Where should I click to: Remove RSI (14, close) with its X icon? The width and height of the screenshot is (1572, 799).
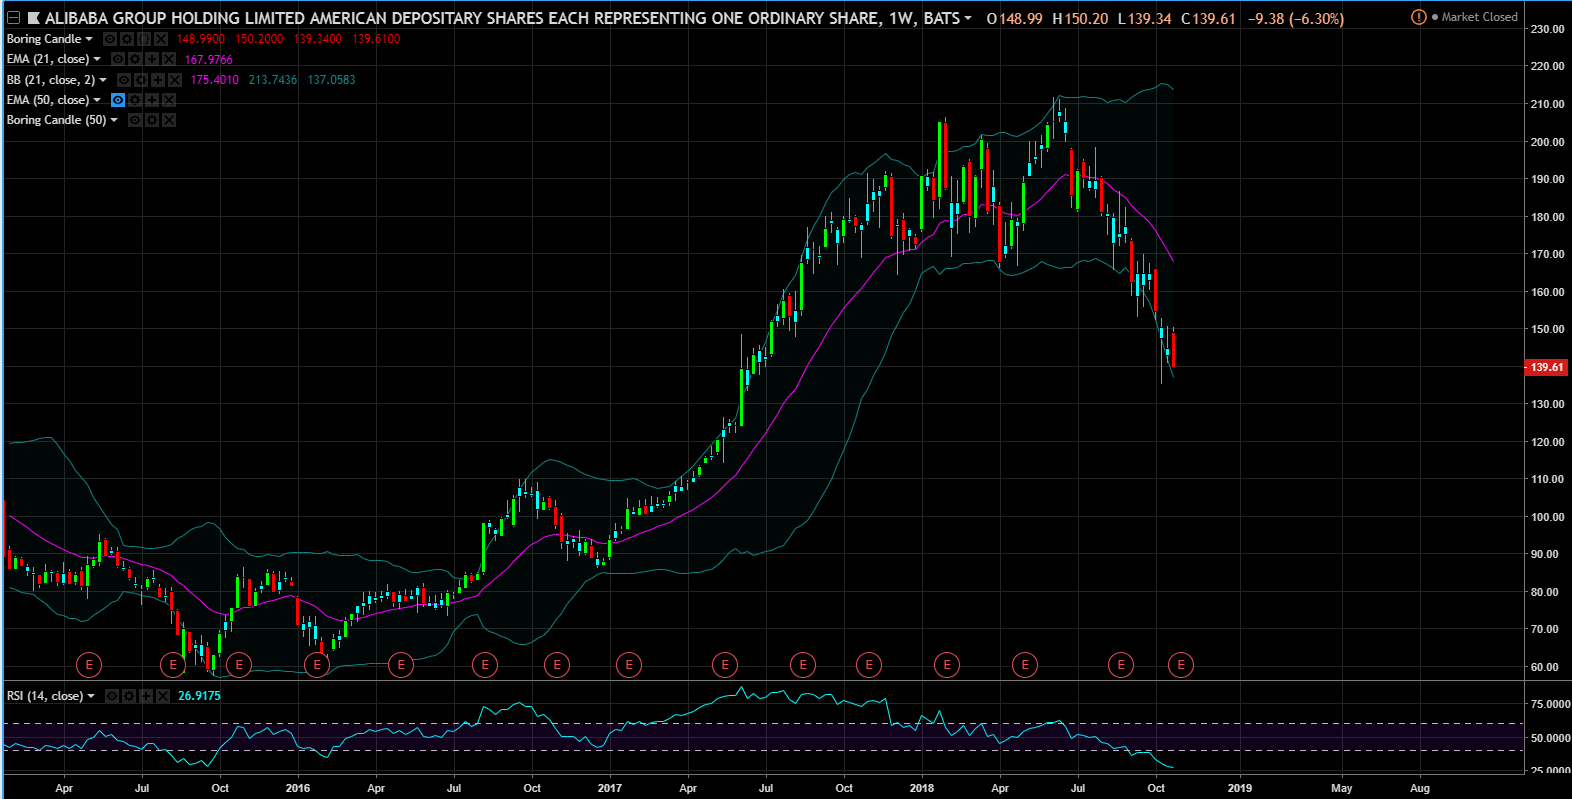(163, 696)
